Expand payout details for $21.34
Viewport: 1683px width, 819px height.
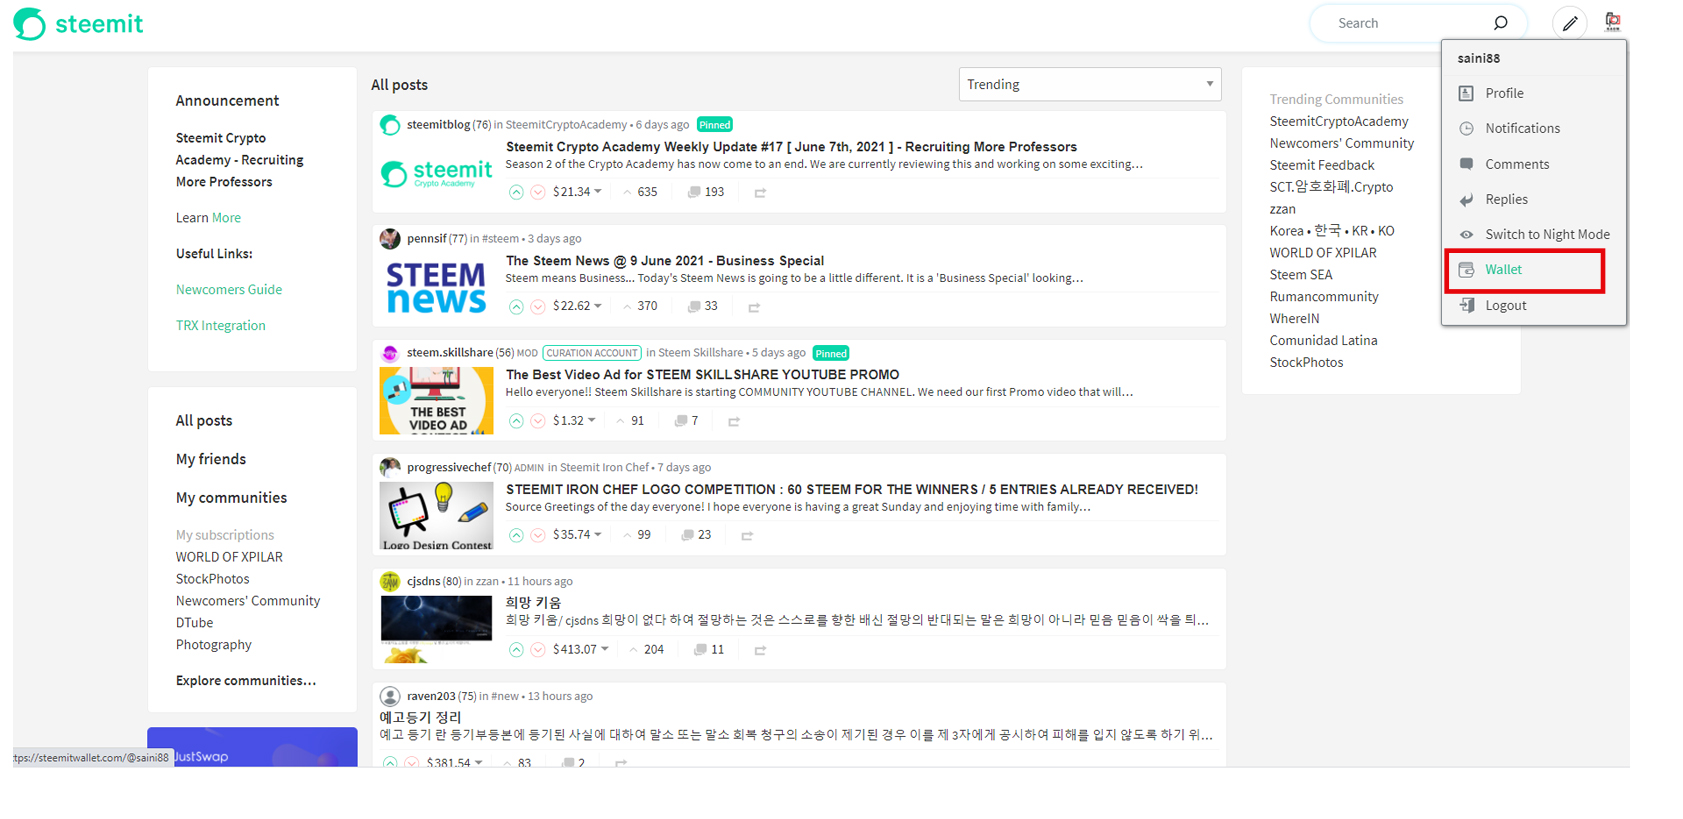(x=598, y=192)
